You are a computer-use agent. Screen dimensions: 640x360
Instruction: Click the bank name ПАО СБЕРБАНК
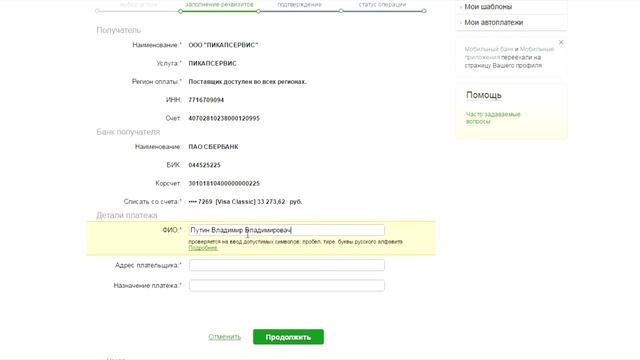(213, 147)
